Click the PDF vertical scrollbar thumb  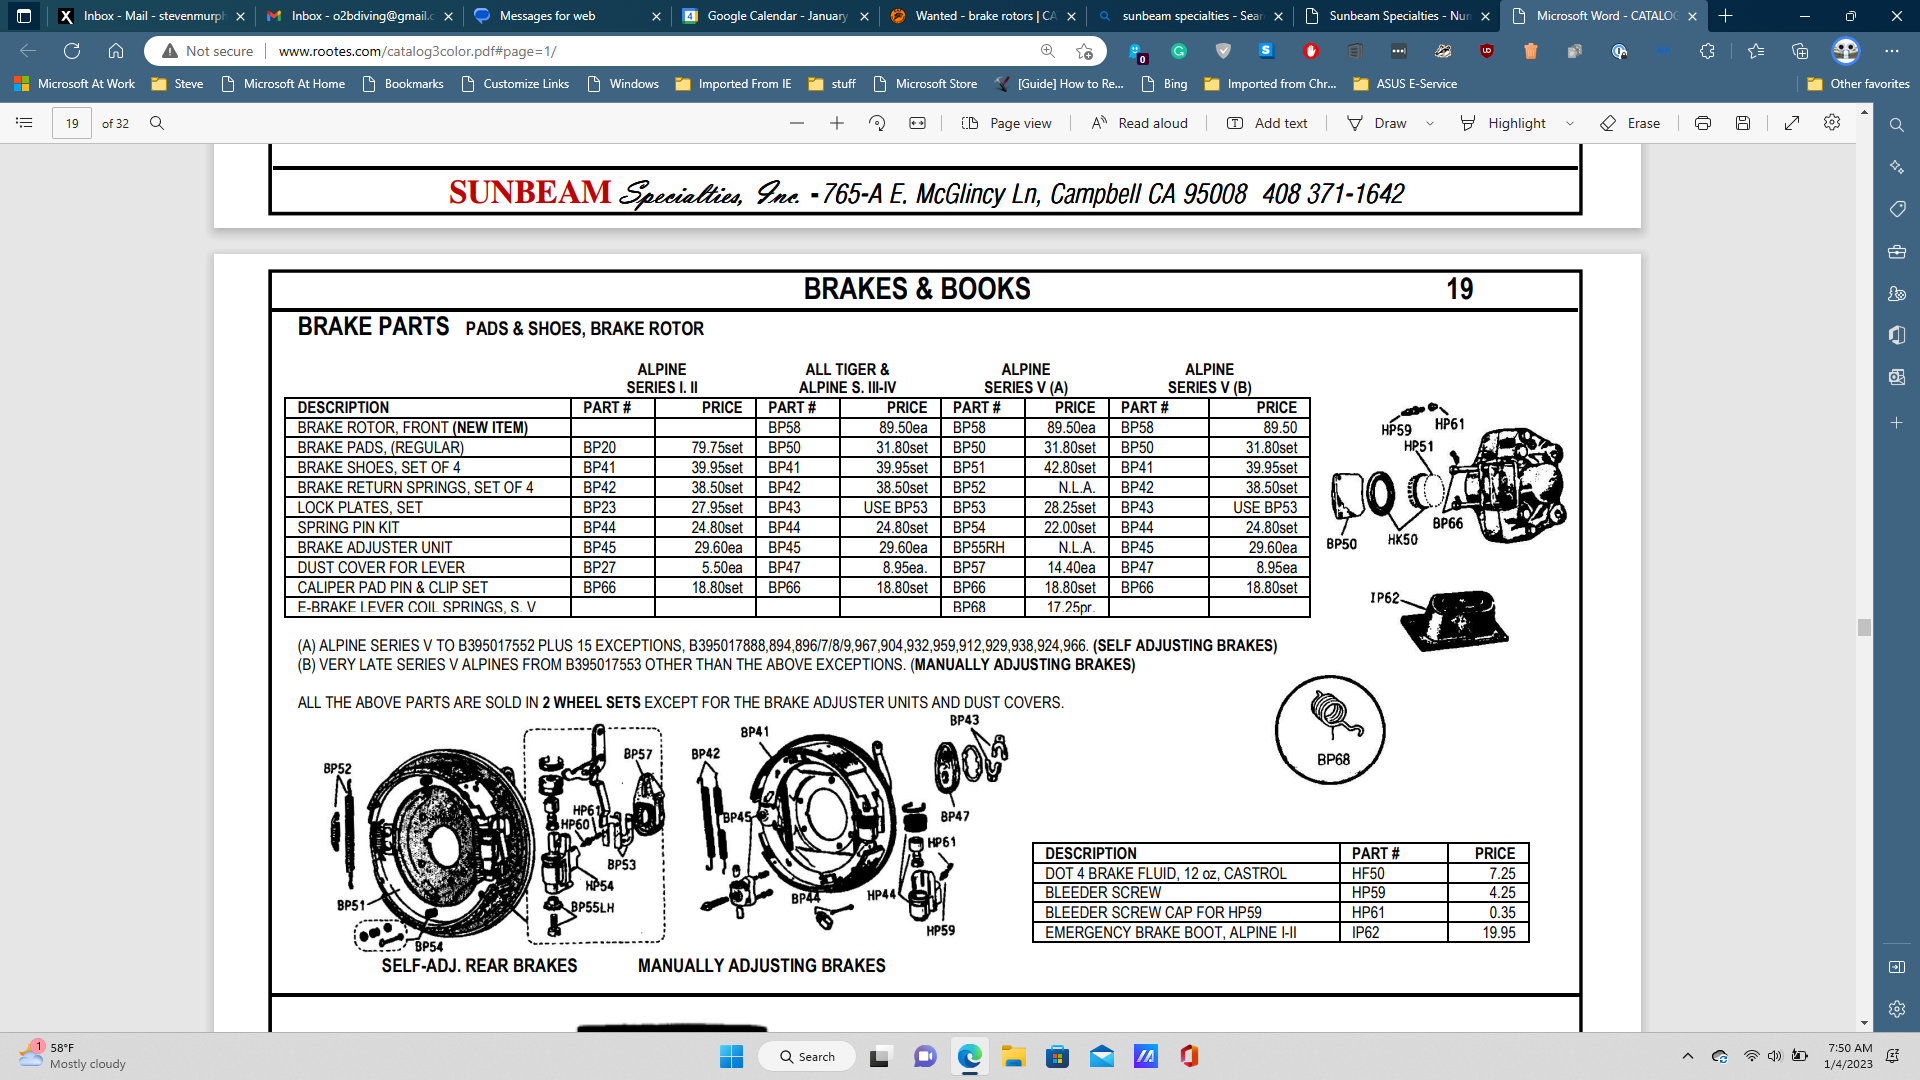(1864, 627)
